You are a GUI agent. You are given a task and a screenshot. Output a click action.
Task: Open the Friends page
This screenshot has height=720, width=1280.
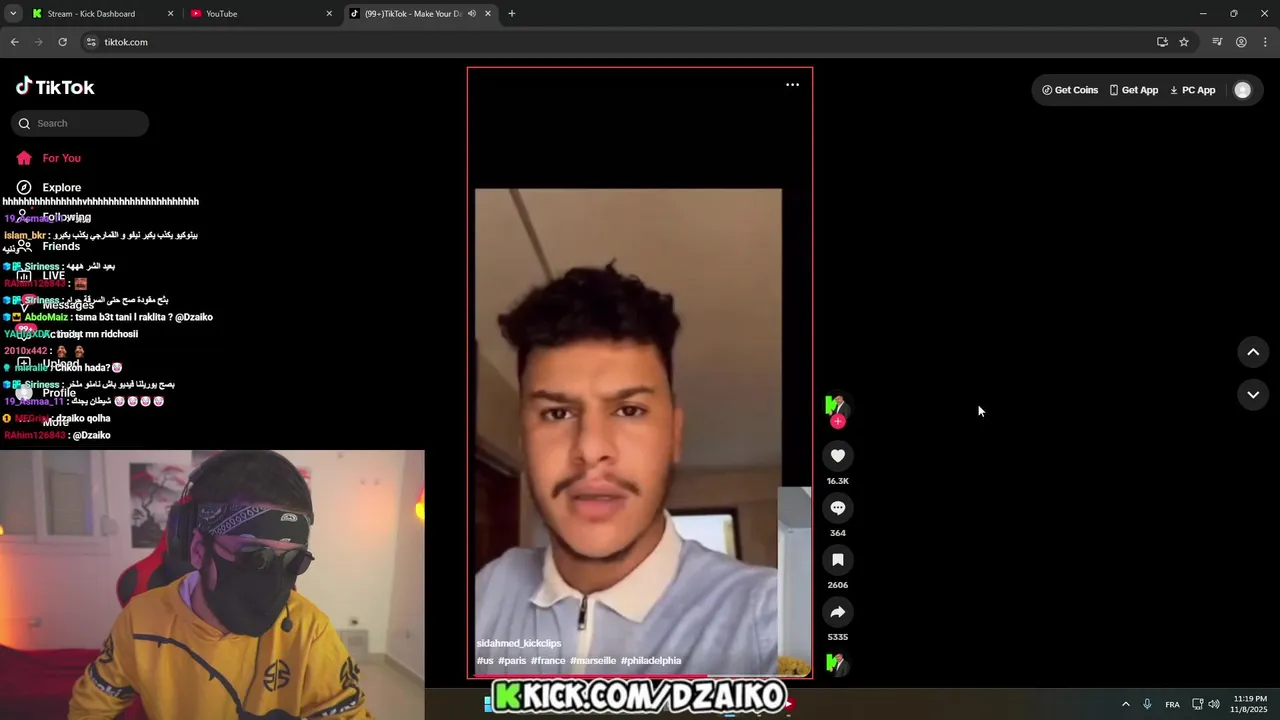click(x=50, y=246)
